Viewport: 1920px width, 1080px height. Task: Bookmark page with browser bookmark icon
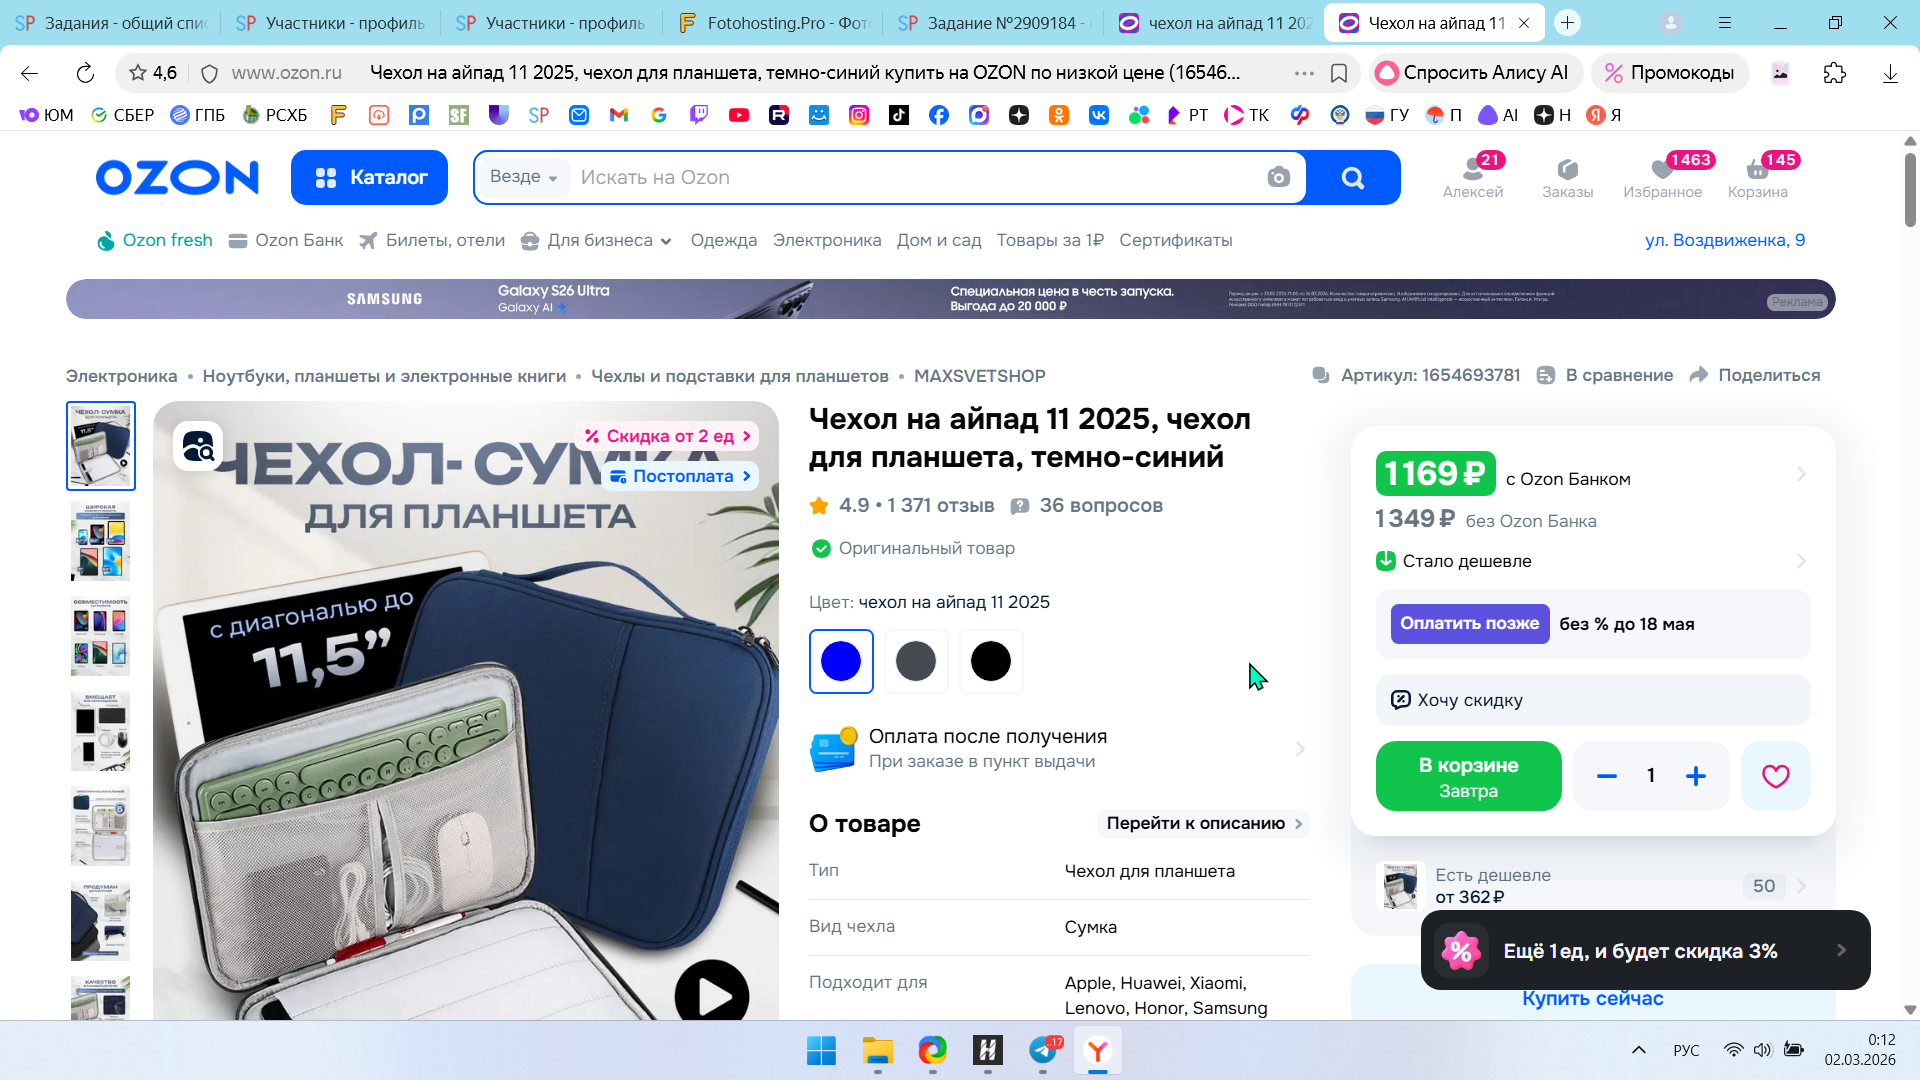click(1339, 73)
